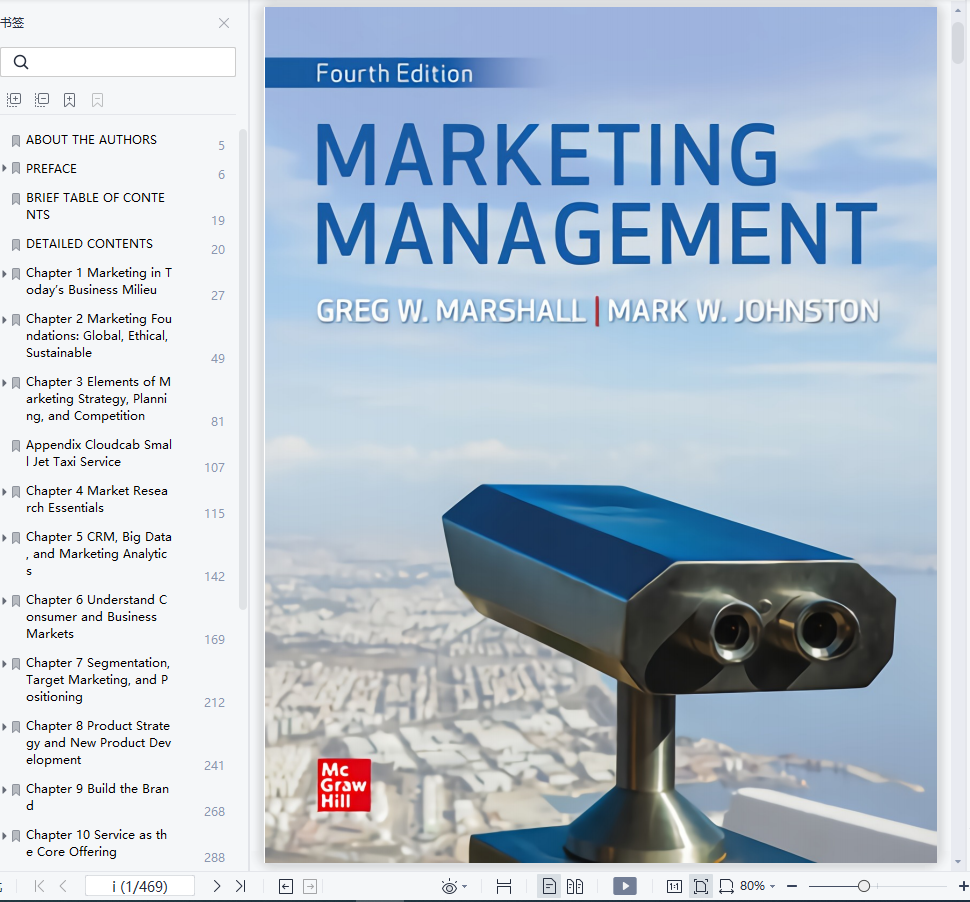Screen dimensions: 970x902
Task: Go to the previous page
Action: point(63,886)
